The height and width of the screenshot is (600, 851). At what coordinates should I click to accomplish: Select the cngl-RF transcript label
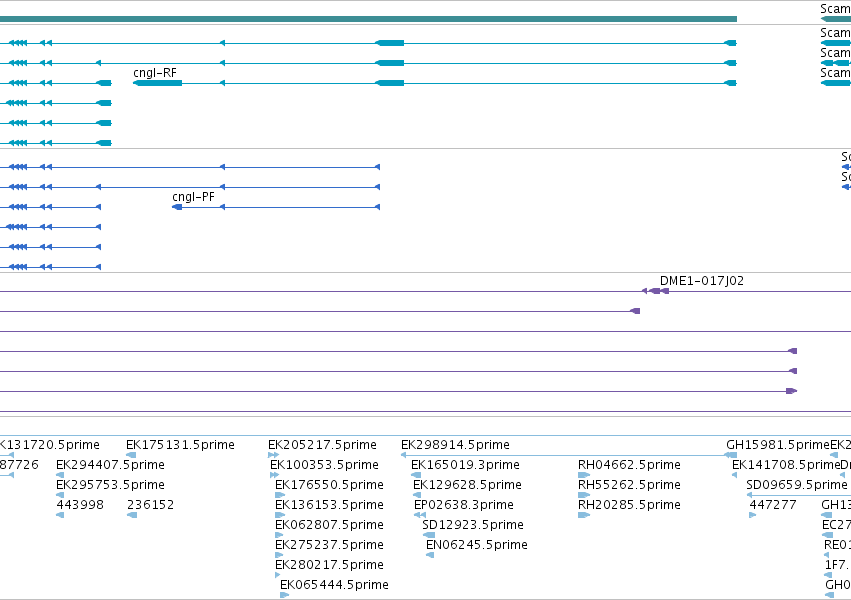coord(155,73)
